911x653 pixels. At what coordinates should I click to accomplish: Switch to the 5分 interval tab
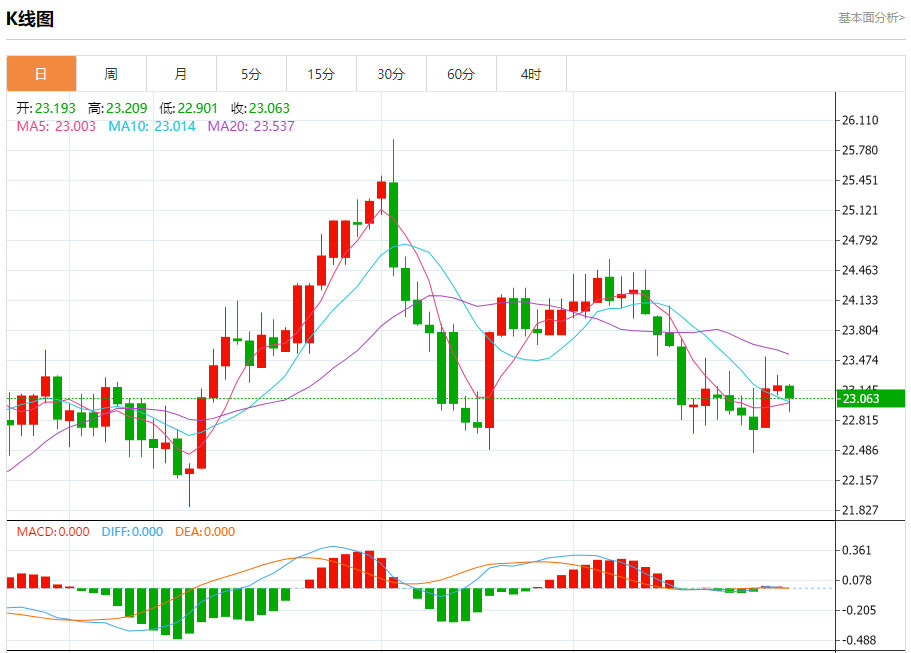tap(251, 74)
